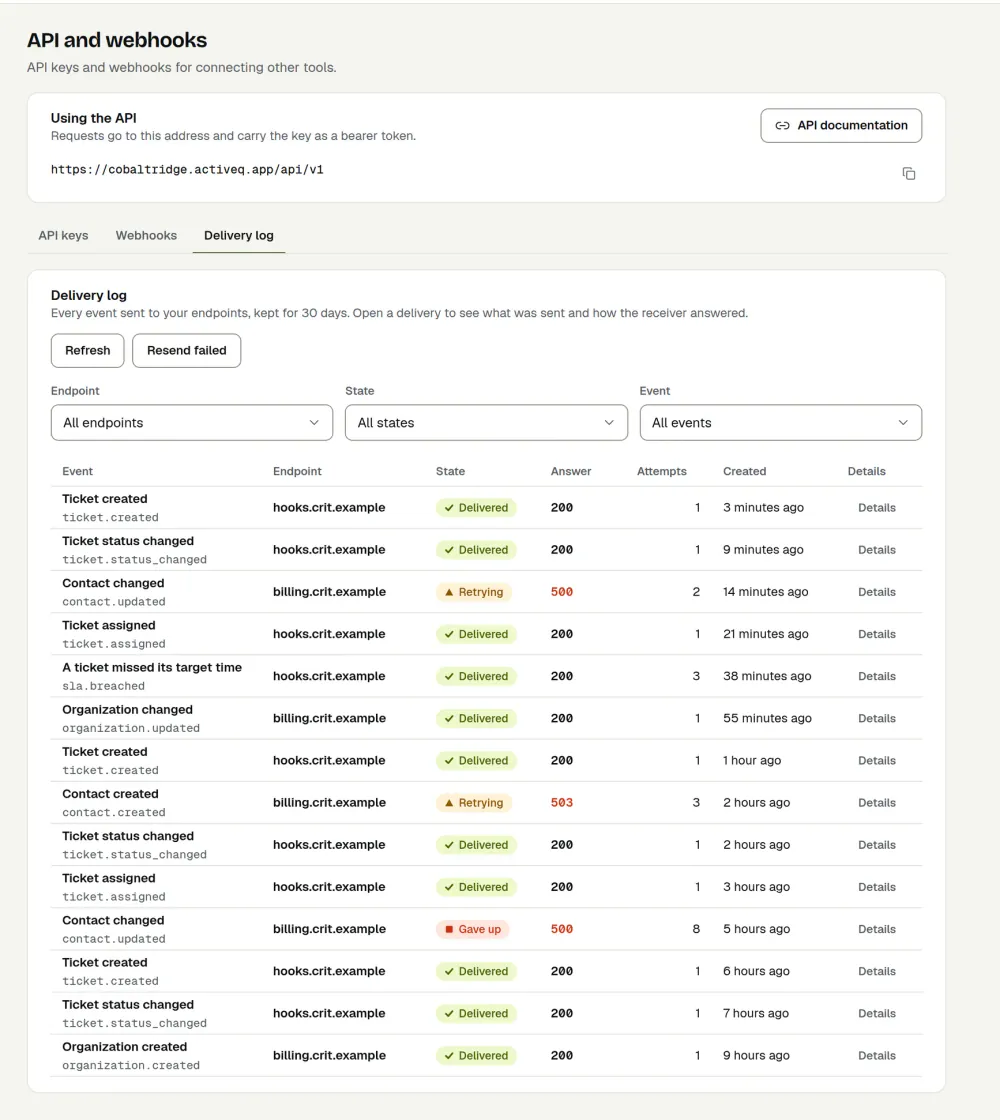Switch to the Webhooks tab
Image resolution: width=1000 pixels, height=1120 pixels.
coord(146,236)
